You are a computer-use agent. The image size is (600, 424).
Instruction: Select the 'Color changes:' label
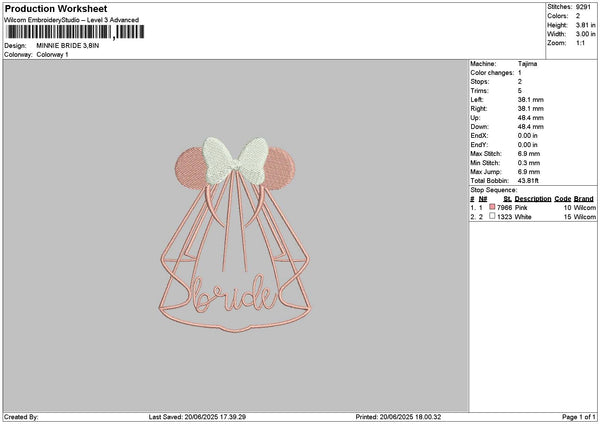(x=492, y=73)
